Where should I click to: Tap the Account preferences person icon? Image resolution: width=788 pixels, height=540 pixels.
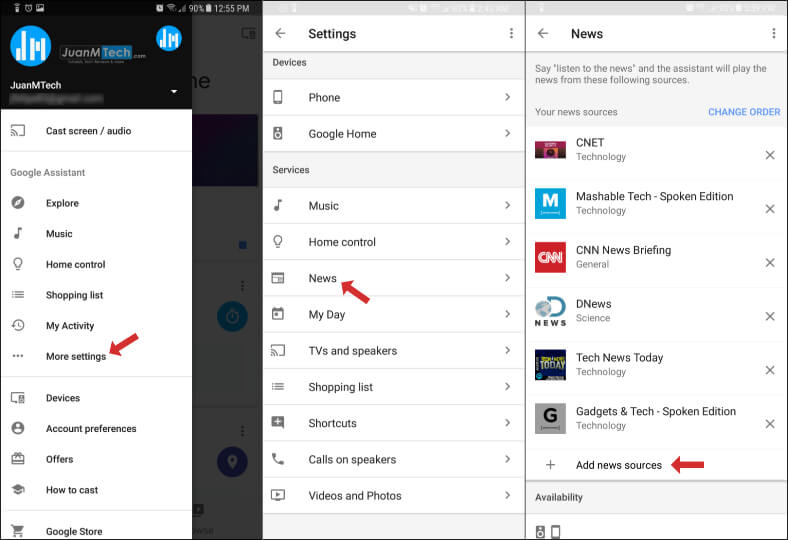pos(18,428)
